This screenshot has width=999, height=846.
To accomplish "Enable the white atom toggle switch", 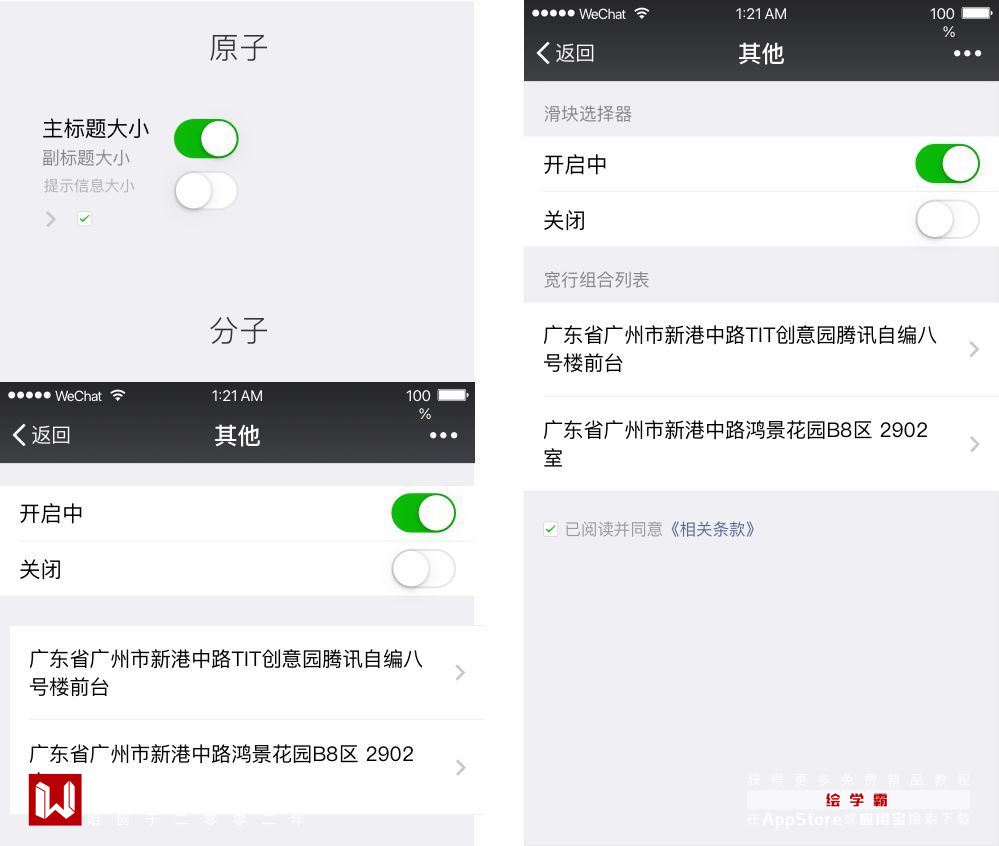I will (206, 190).
